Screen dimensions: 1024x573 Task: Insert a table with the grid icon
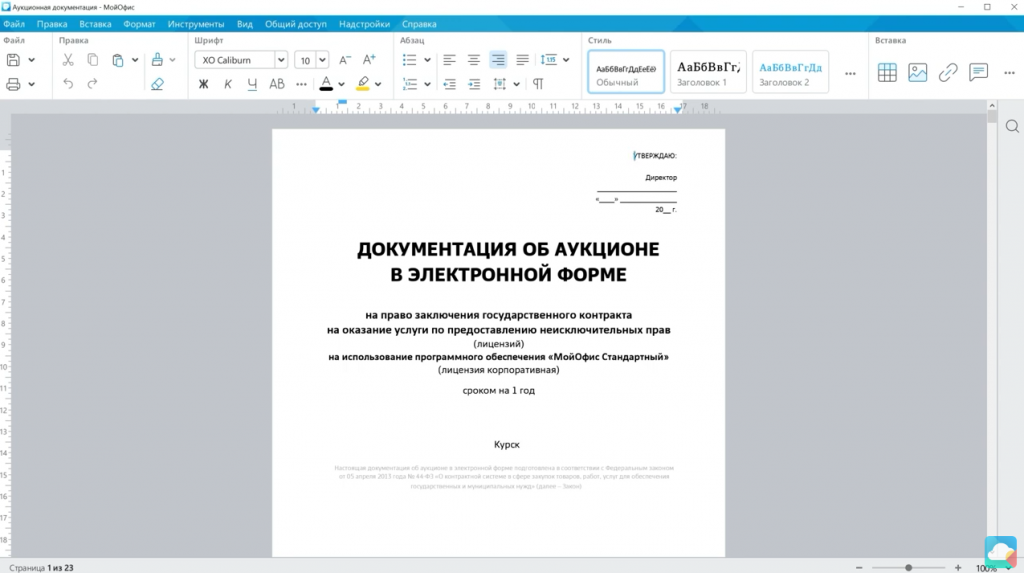point(887,73)
